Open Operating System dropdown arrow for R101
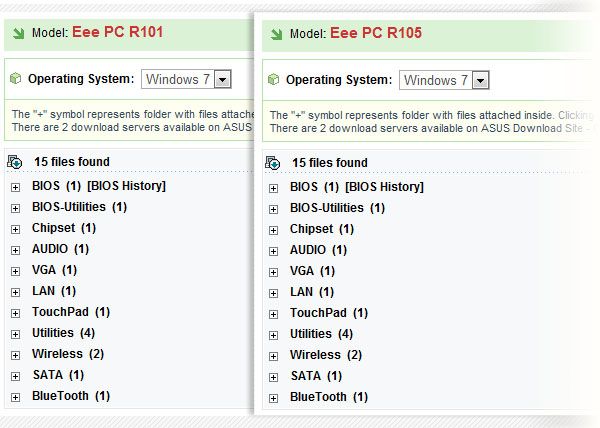The image size is (600, 428). (x=222, y=80)
